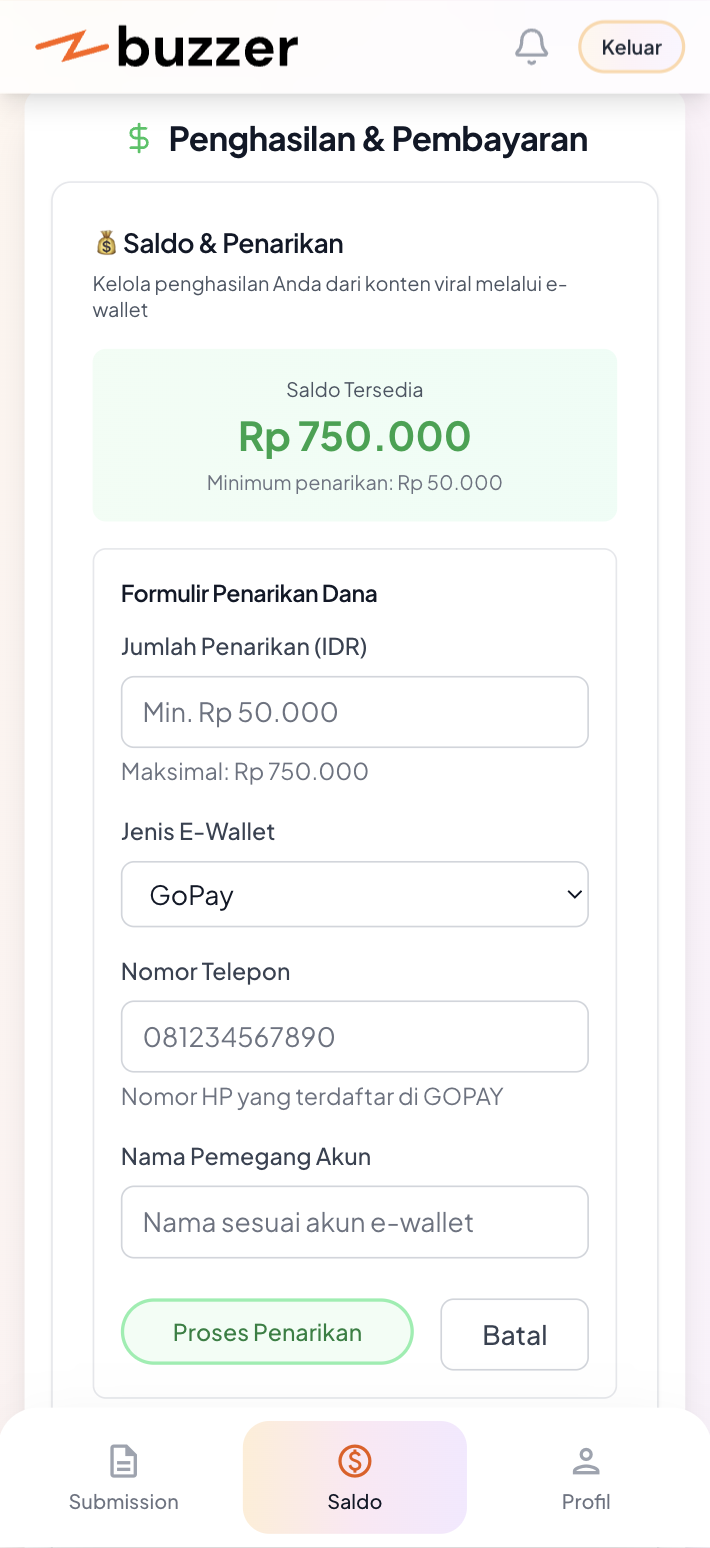
Task: Click the notification bell icon
Action: tap(532, 46)
